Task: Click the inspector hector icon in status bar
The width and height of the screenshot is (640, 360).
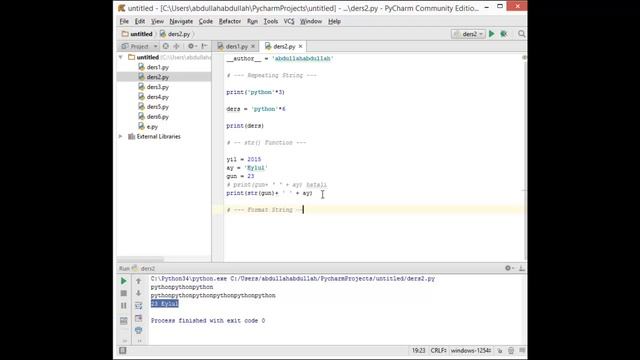Action: pyautogui.click(x=511, y=351)
